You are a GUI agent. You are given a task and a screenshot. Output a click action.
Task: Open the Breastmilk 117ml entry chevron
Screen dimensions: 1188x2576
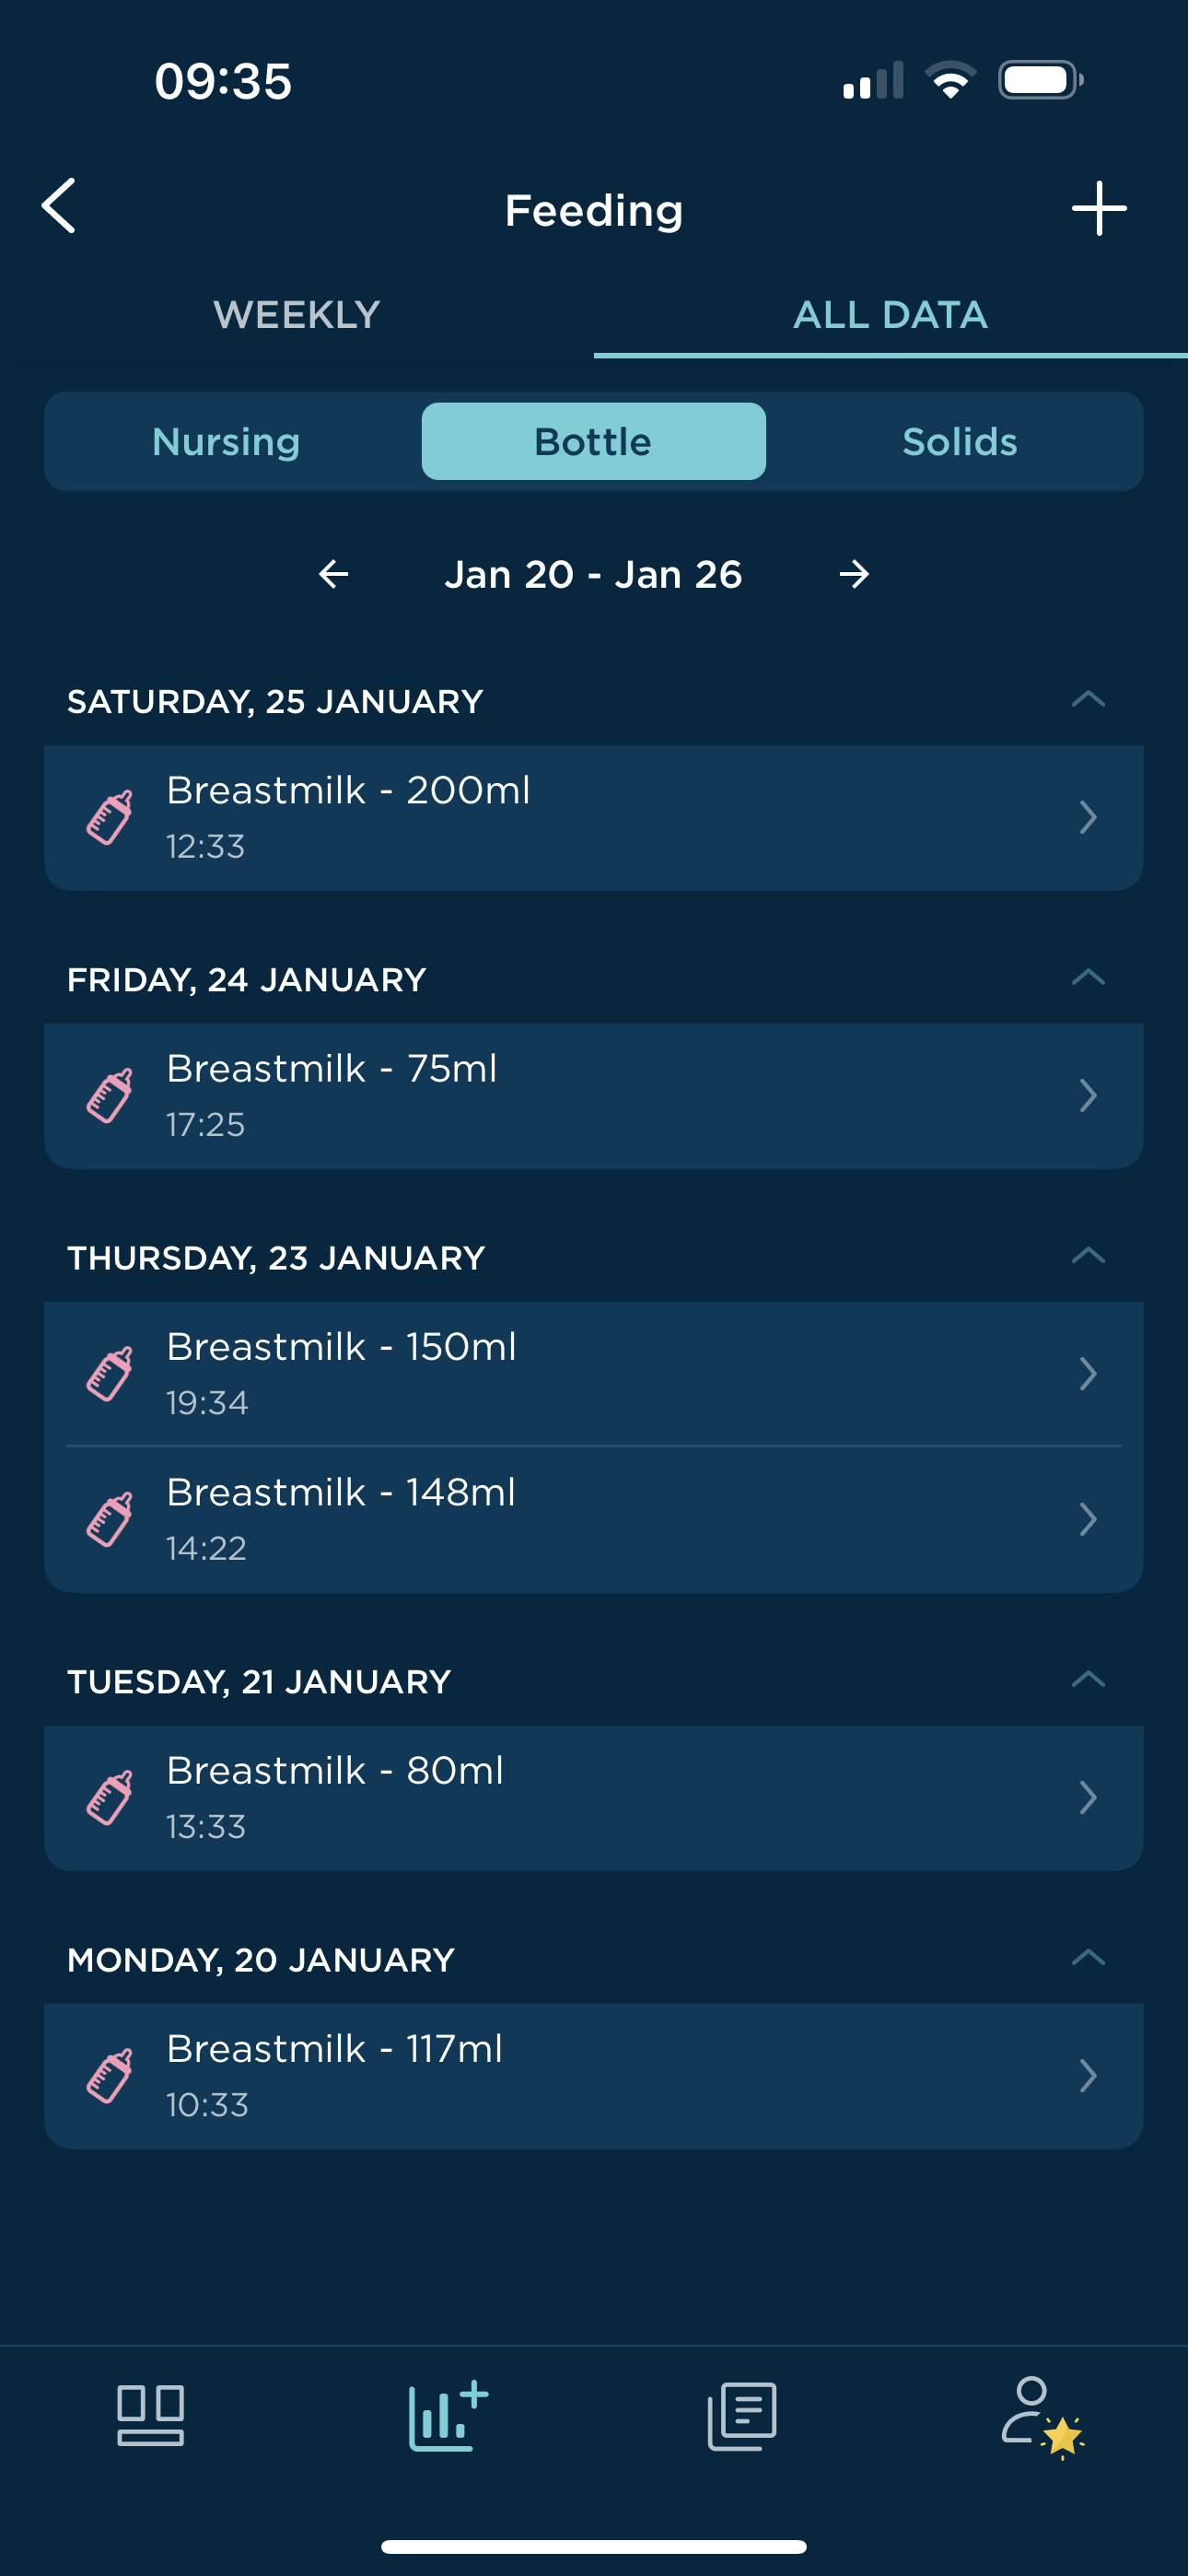point(1088,2075)
